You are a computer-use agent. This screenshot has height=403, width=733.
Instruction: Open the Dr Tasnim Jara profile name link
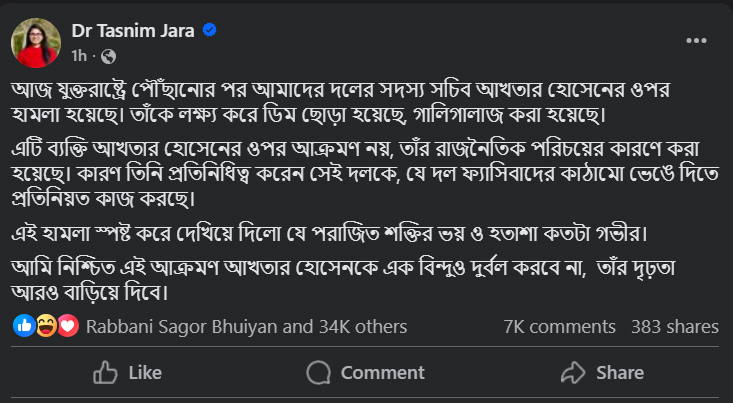(x=133, y=31)
